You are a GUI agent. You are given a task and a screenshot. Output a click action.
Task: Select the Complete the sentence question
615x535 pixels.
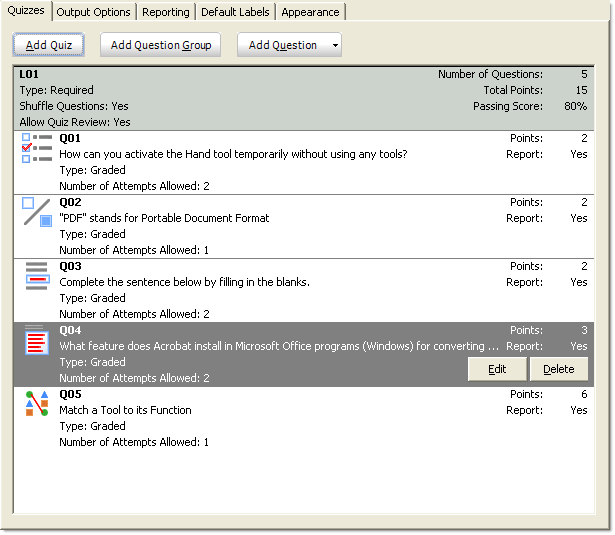click(x=184, y=282)
